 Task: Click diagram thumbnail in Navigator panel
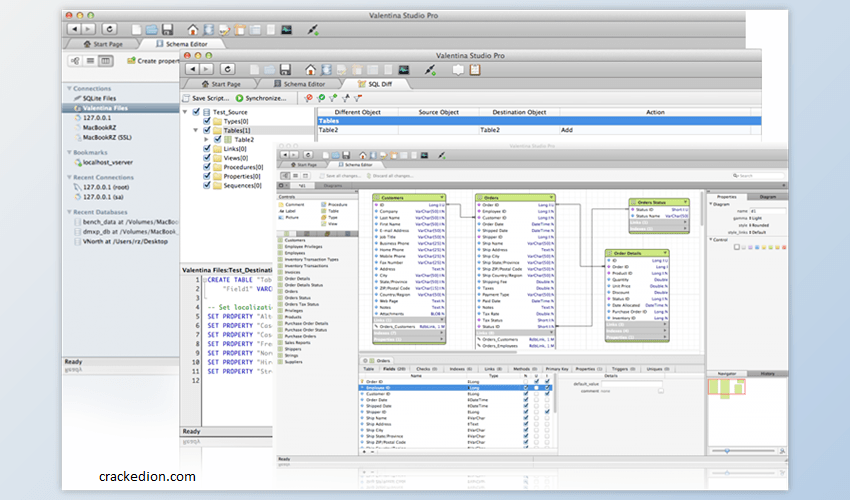(x=726, y=387)
